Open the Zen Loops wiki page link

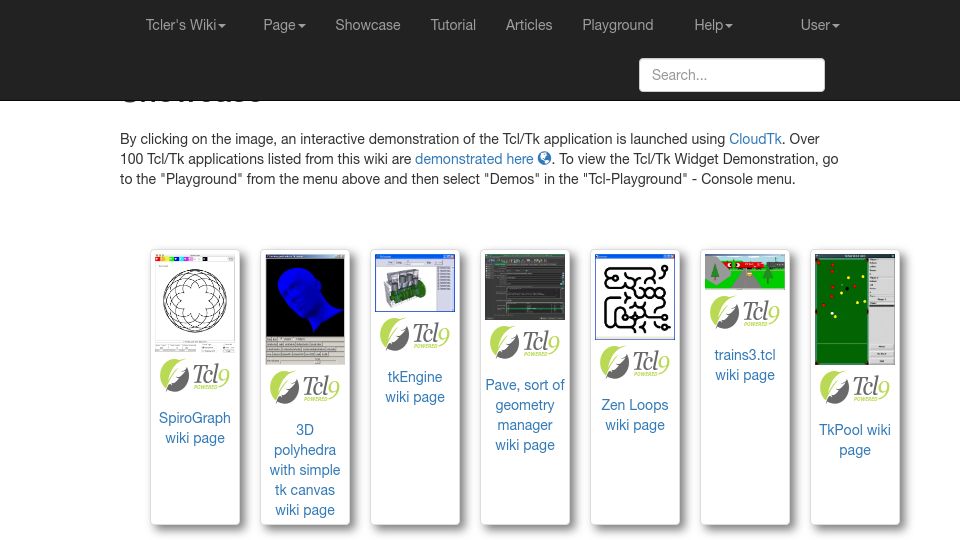pyautogui.click(x=635, y=415)
